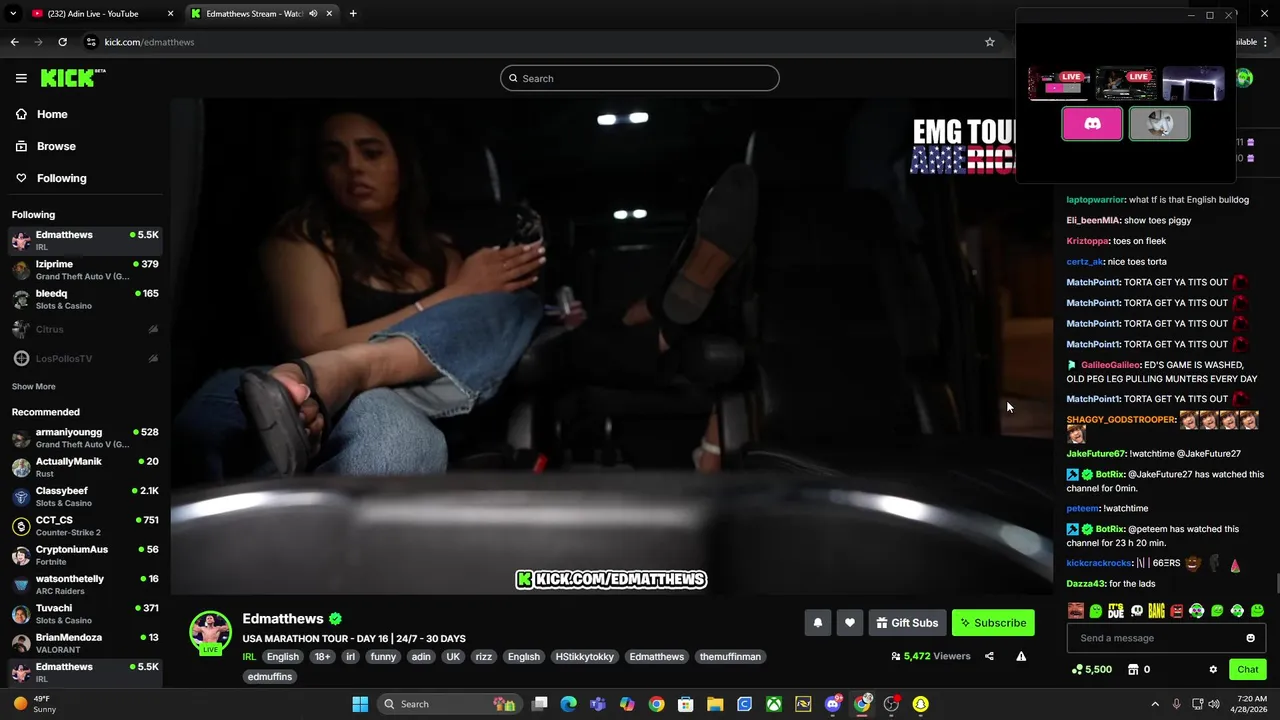
Task: Click the first LIVE thumbnail in overlay window
Action: [x=1059, y=84]
